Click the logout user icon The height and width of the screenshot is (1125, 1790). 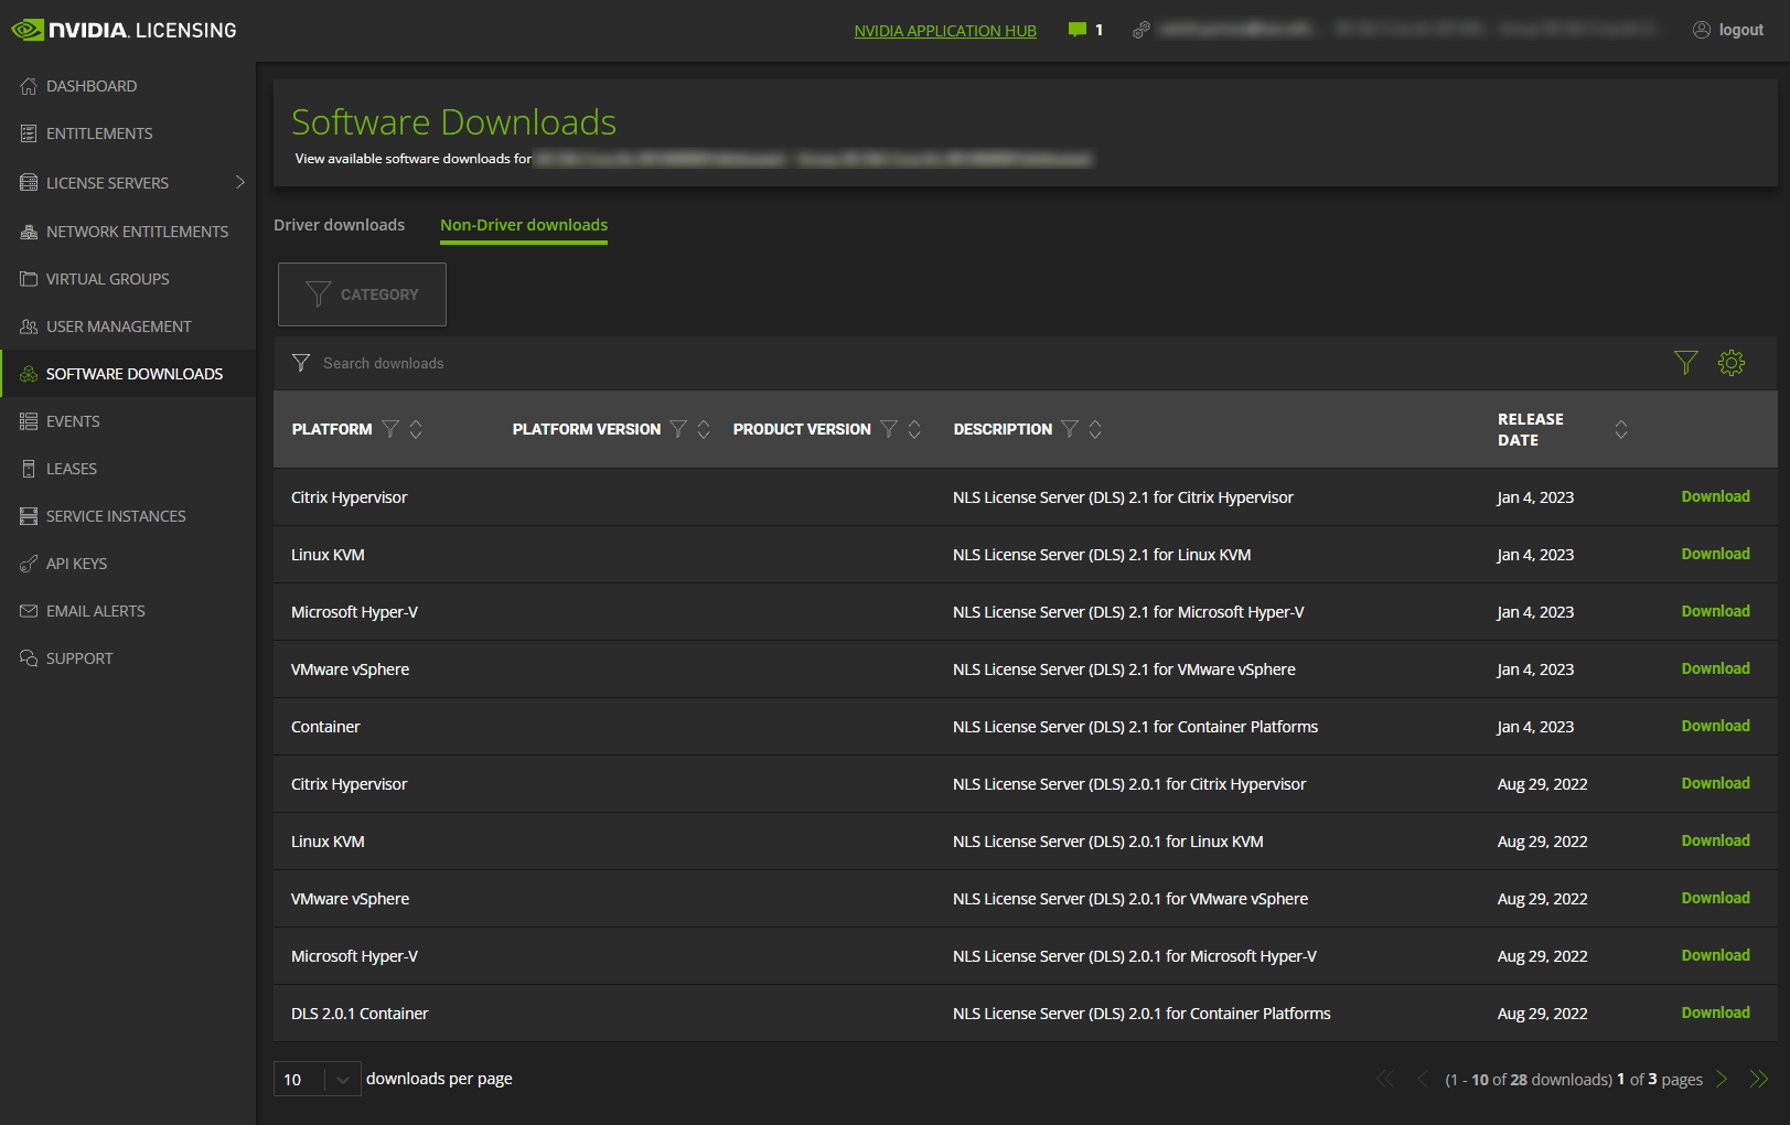point(1701,30)
